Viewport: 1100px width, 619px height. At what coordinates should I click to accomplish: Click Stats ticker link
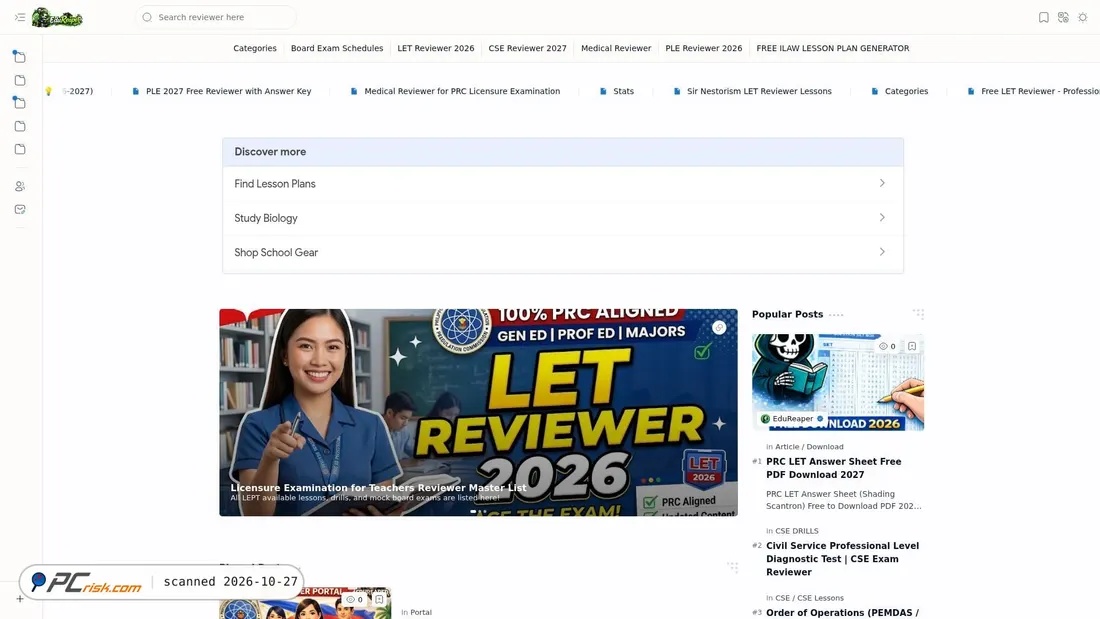pos(624,91)
